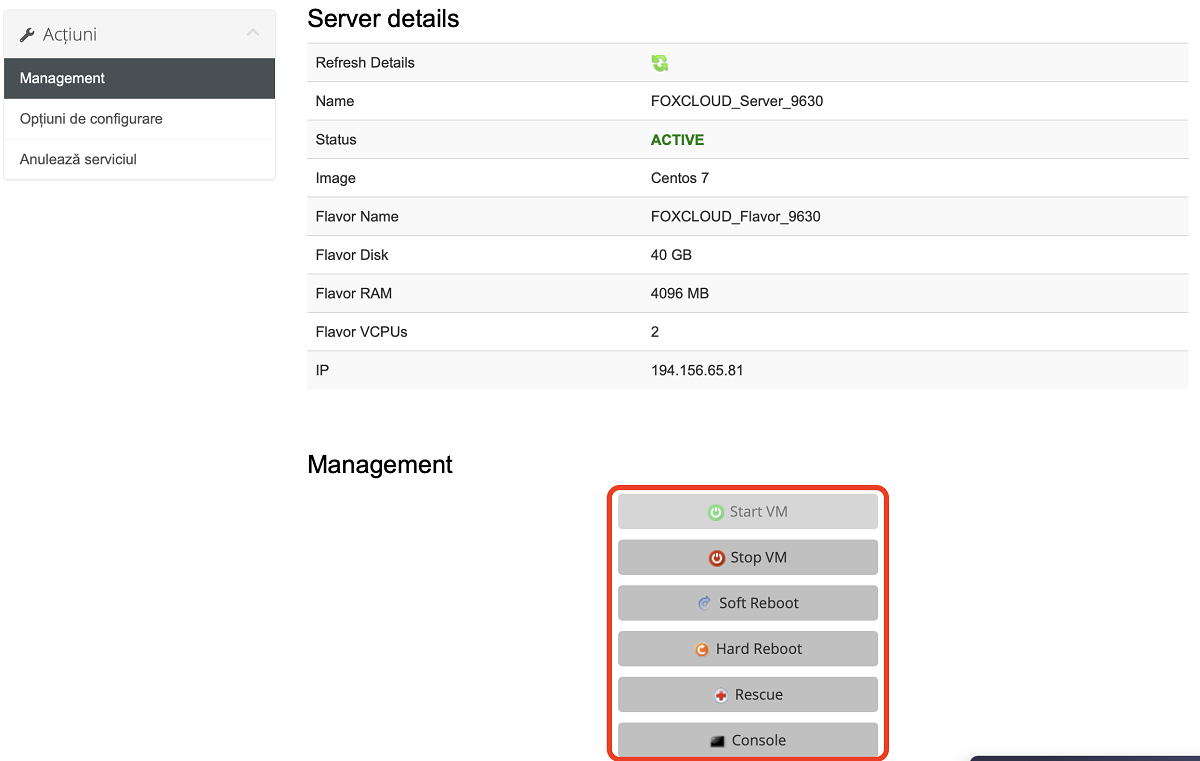Click the green Refresh Details icon
This screenshot has height=761, width=1200.
[660, 63]
